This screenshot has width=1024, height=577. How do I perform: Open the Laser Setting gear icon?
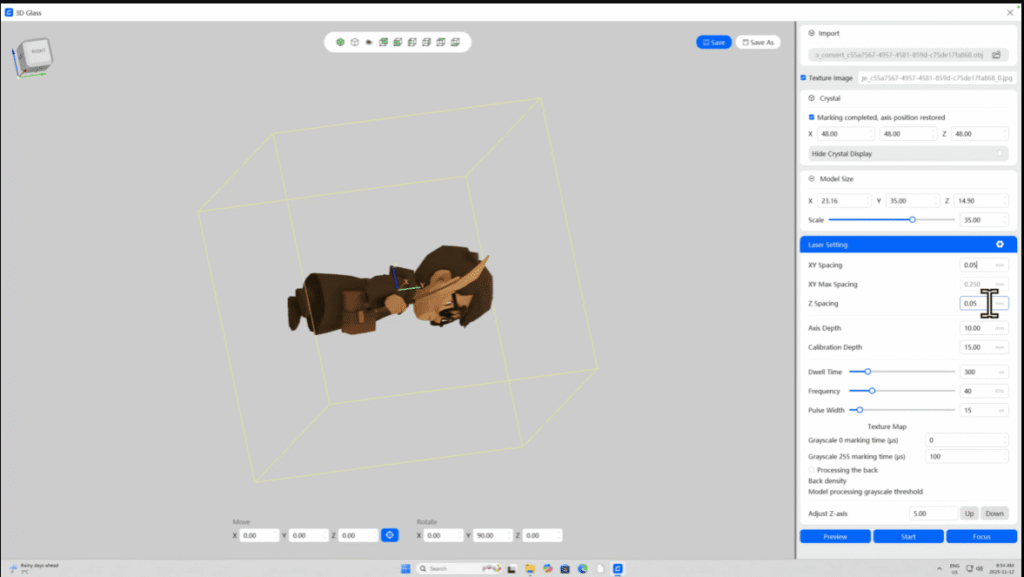(999, 244)
